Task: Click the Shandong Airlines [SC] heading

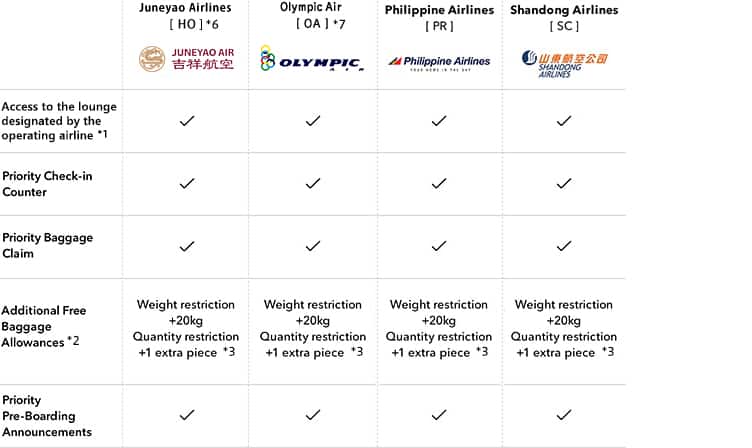Action: [564, 18]
